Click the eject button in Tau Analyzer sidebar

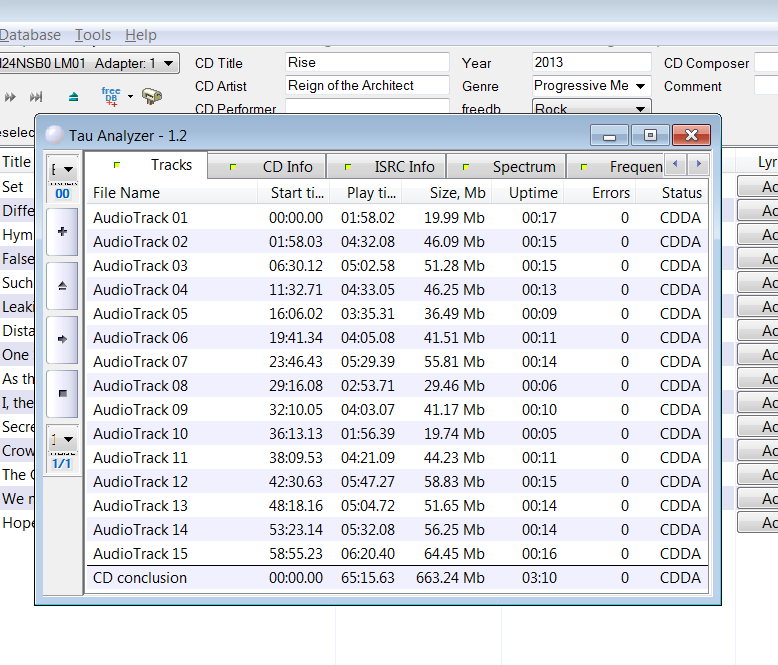pos(63,286)
